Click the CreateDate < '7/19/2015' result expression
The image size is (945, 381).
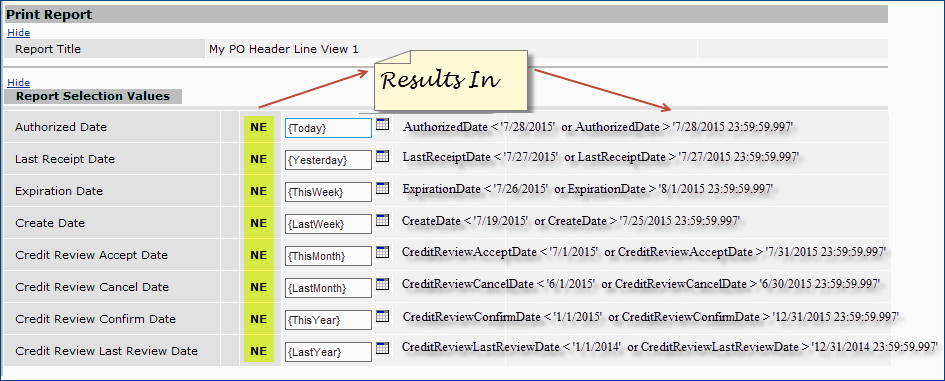click(571, 221)
